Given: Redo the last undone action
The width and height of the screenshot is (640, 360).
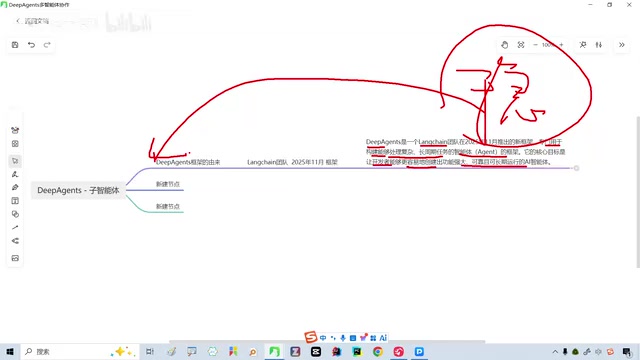Looking at the screenshot, I should (x=47, y=45).
